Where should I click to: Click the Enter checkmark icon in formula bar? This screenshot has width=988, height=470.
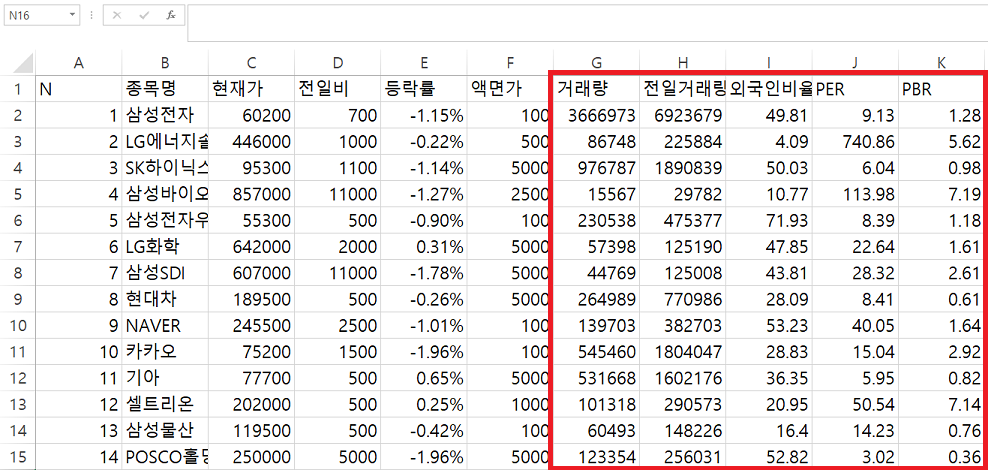pyautogui.click(x=144, y=15)
